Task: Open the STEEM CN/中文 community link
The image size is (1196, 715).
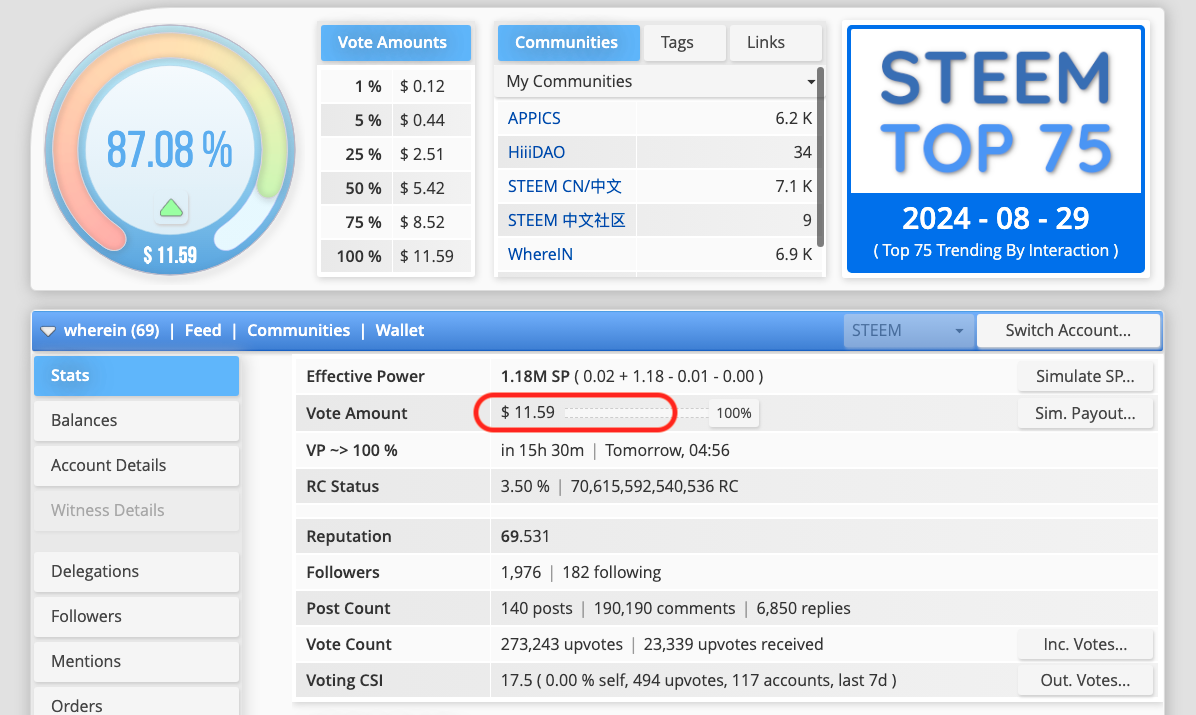Action: 564,186
